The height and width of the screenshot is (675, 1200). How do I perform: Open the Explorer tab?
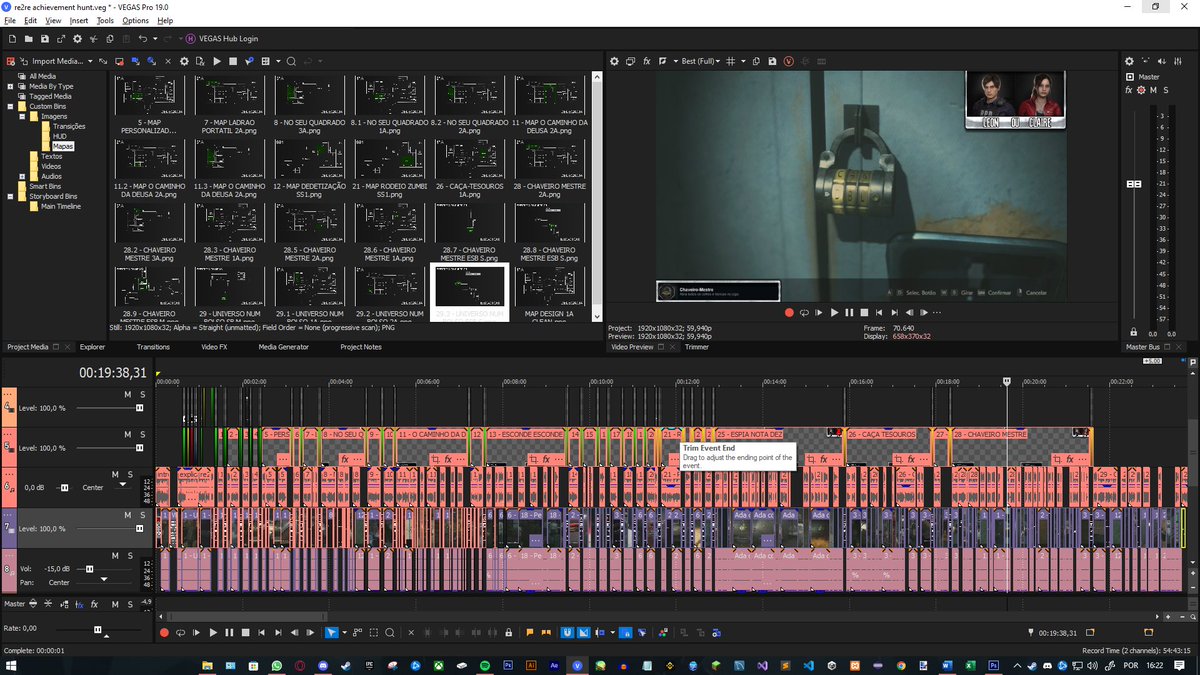pyautogui.click(x=92, y=347)
